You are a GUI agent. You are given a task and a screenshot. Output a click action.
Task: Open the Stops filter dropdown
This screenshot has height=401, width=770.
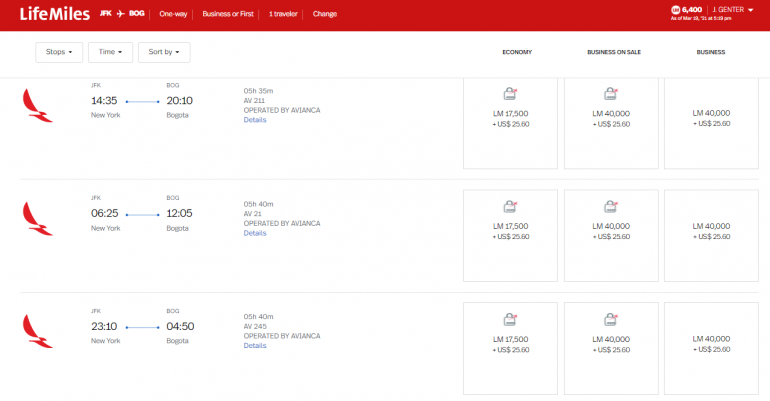[x=59, y=52]
